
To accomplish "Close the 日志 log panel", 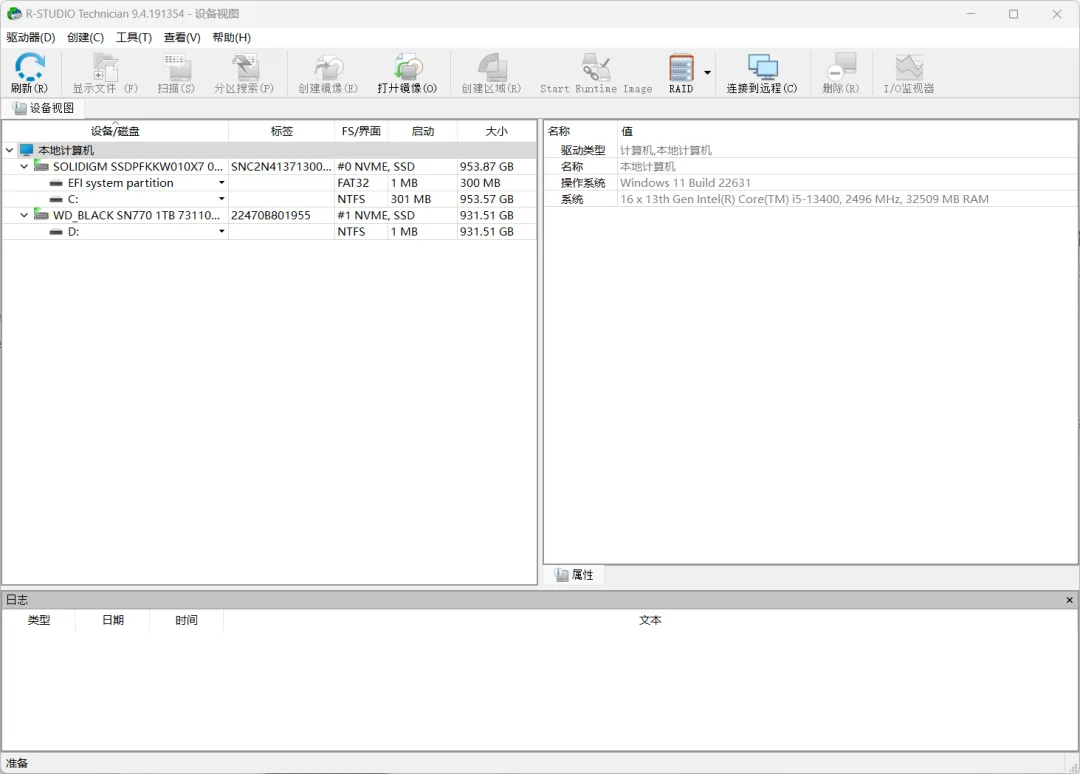I will pos(1069,599).
